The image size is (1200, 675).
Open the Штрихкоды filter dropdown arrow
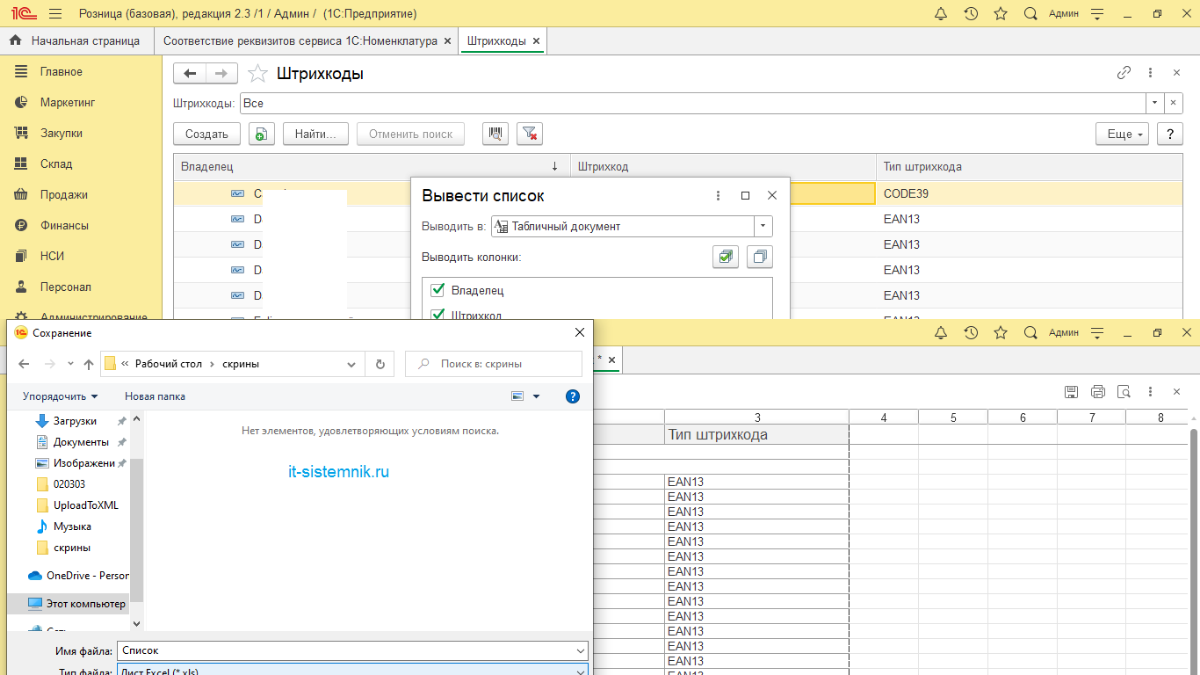(1154, 103)
